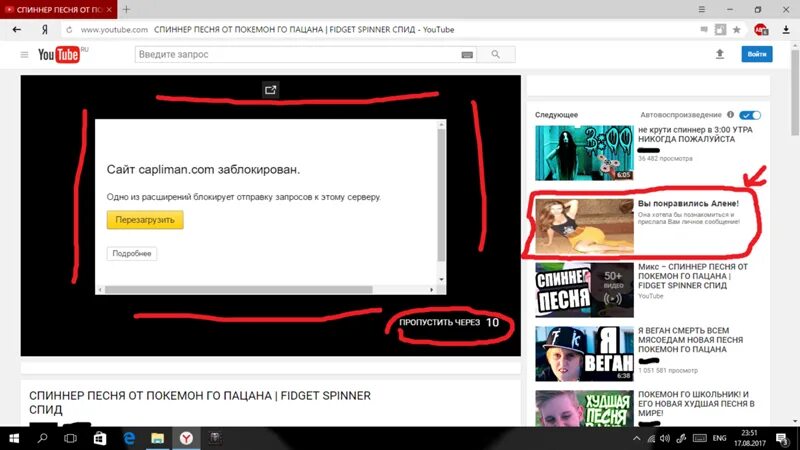Open the 3:00 УТРА spinner video thumbnail

pos(584,153)
